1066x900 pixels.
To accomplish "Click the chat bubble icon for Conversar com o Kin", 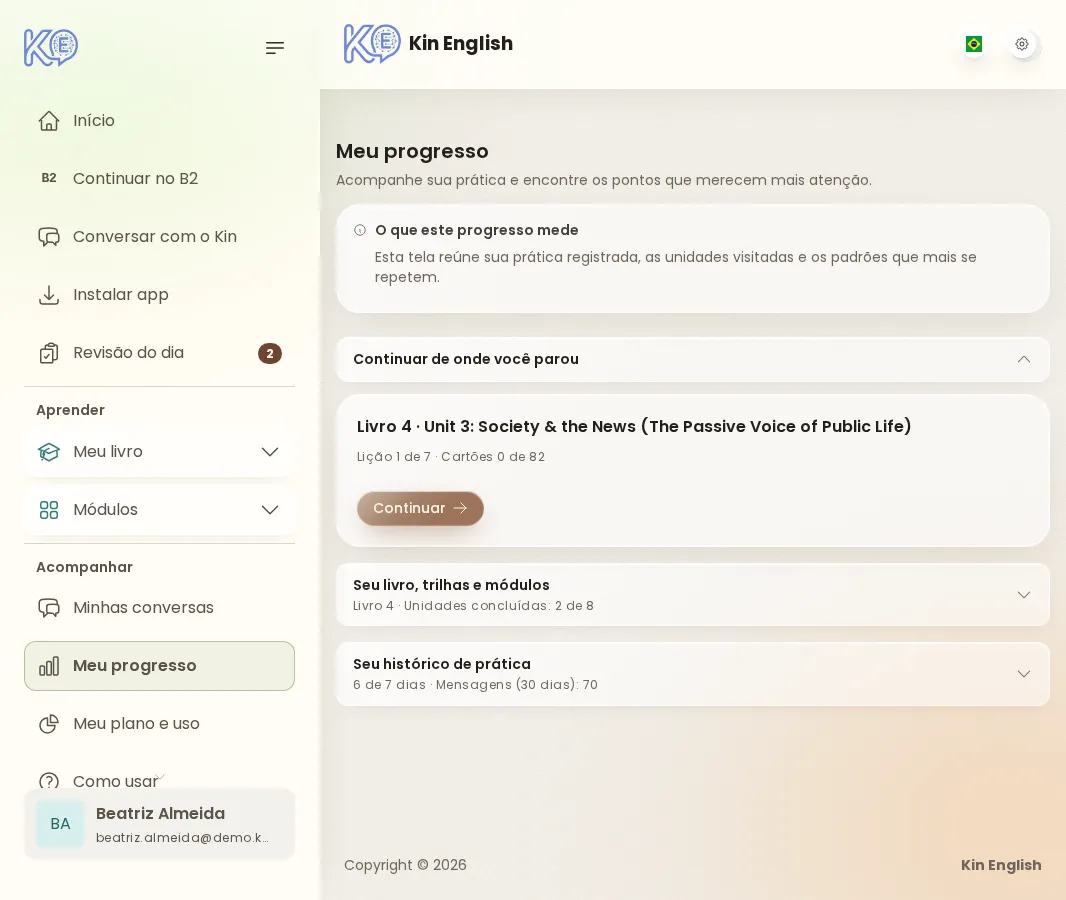I will coord(49,237).
